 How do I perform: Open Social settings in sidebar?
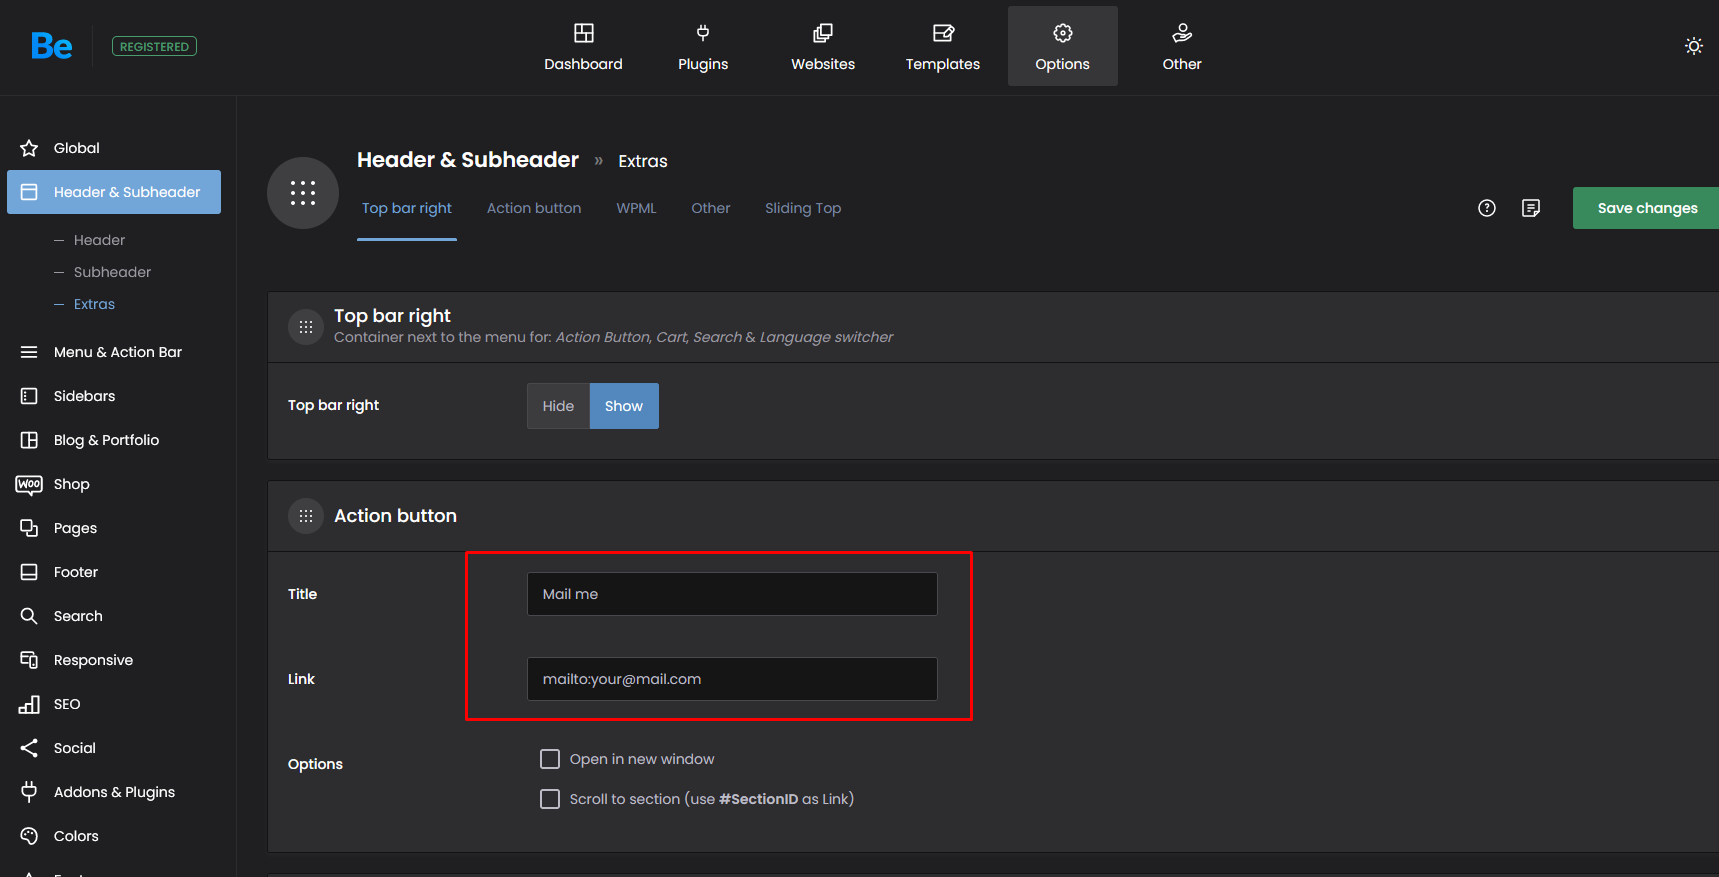coord(114,748)
